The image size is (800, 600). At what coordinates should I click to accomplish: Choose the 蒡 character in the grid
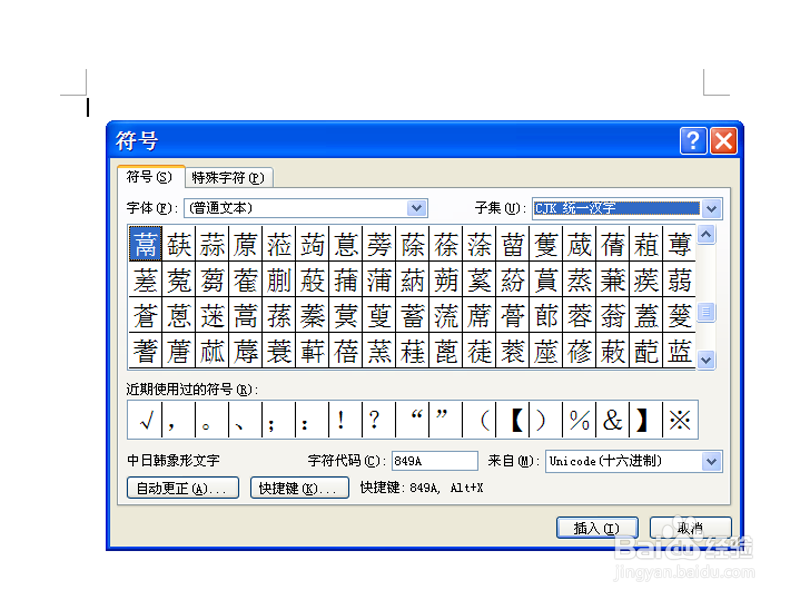[x=379, y=244]
